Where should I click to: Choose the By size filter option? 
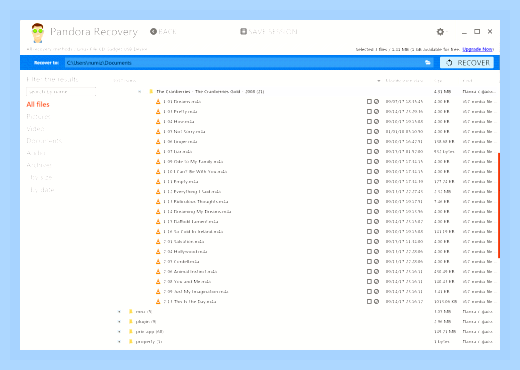(41, 177)
